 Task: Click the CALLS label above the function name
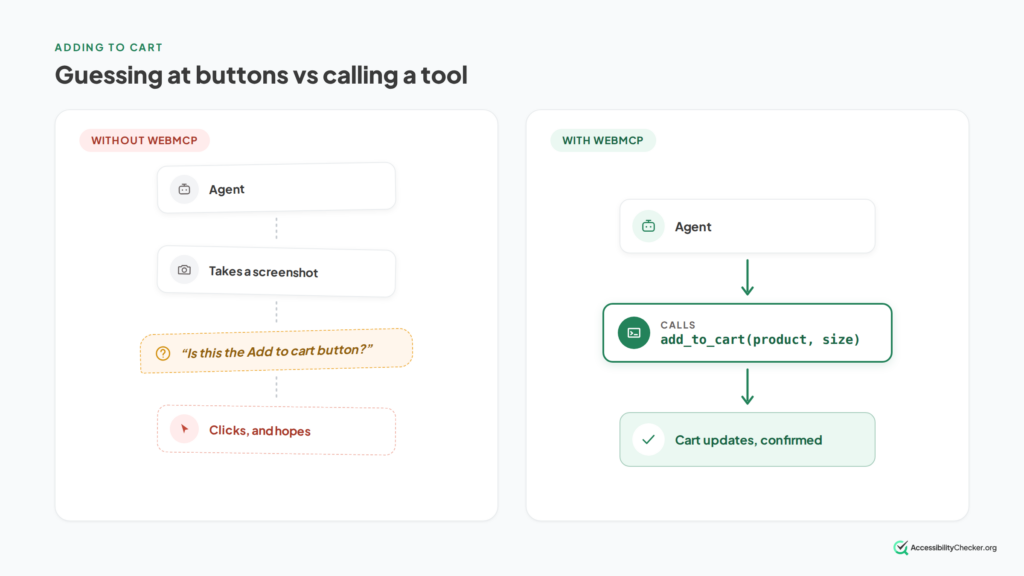coord(678,325)
